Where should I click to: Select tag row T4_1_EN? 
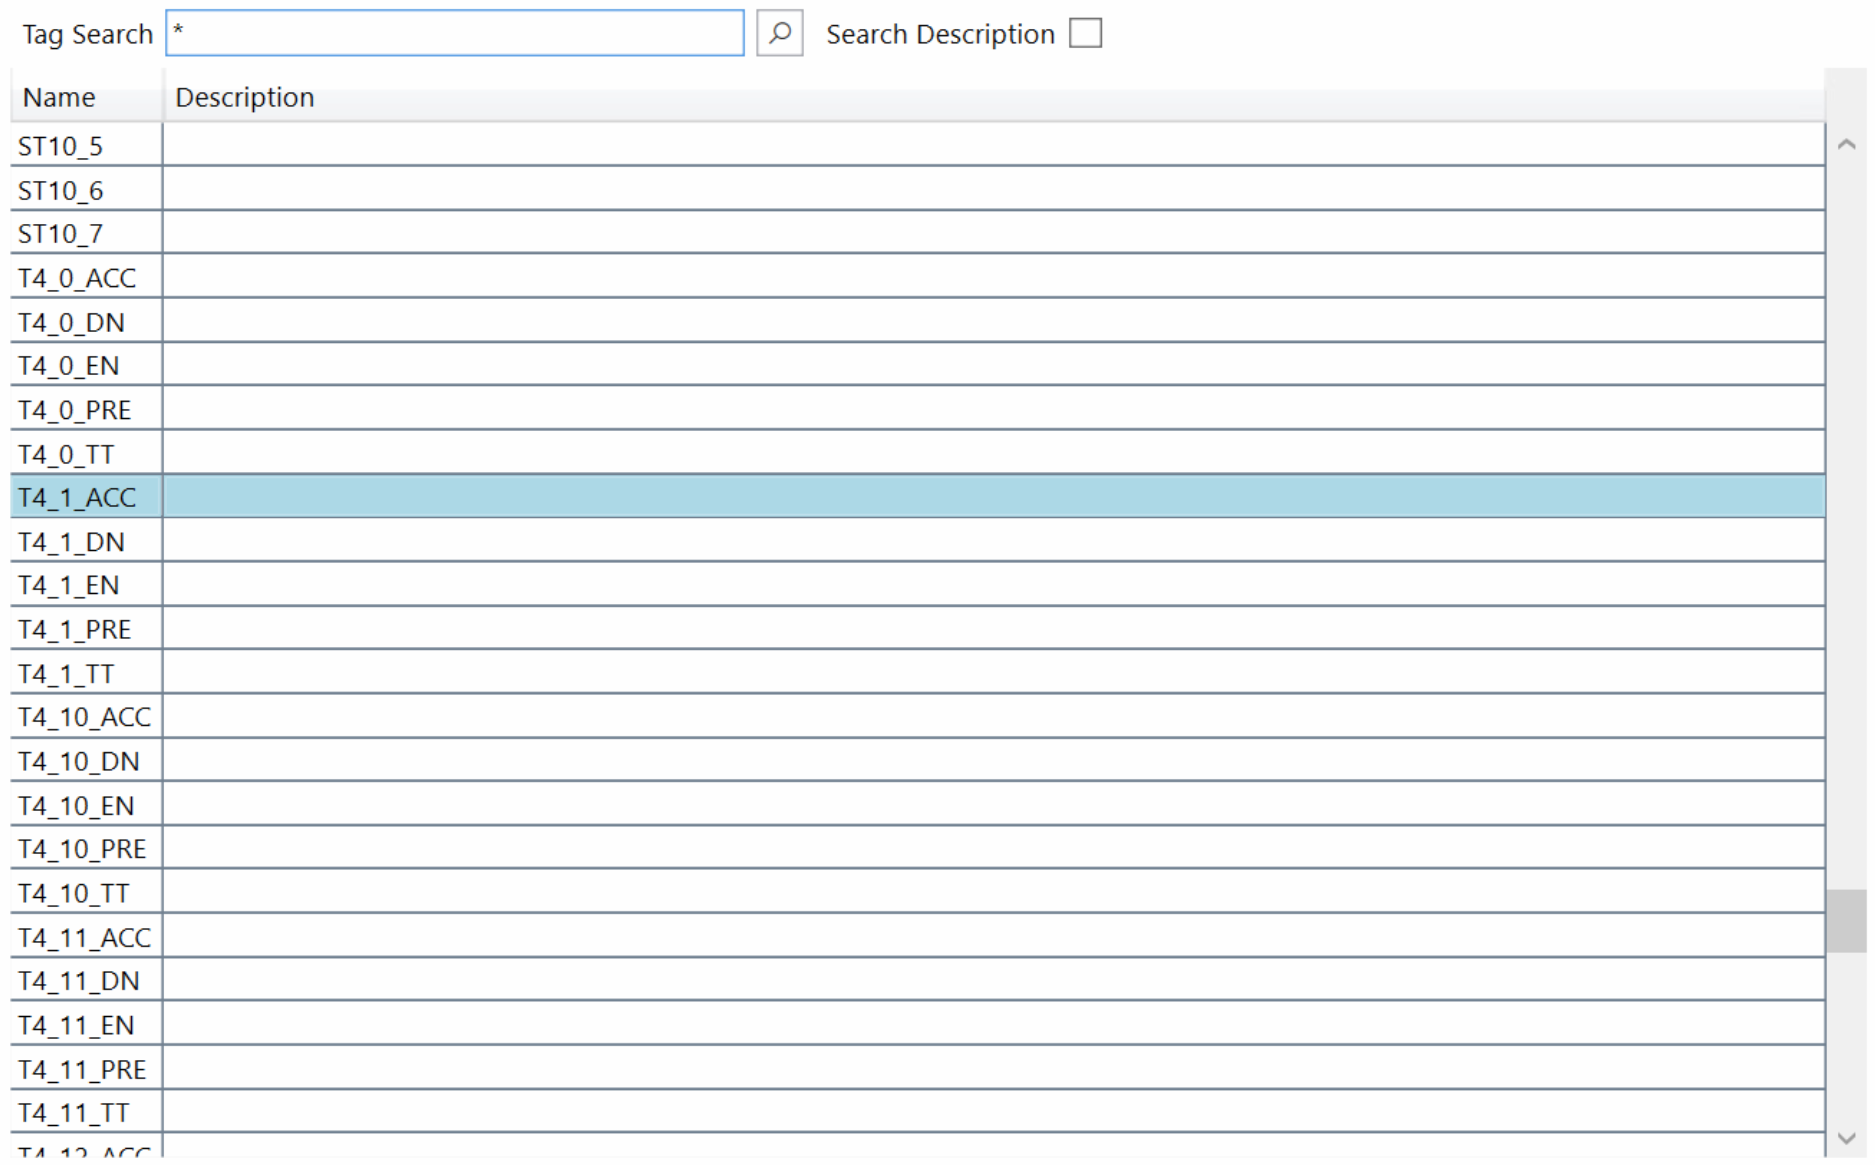918,585
